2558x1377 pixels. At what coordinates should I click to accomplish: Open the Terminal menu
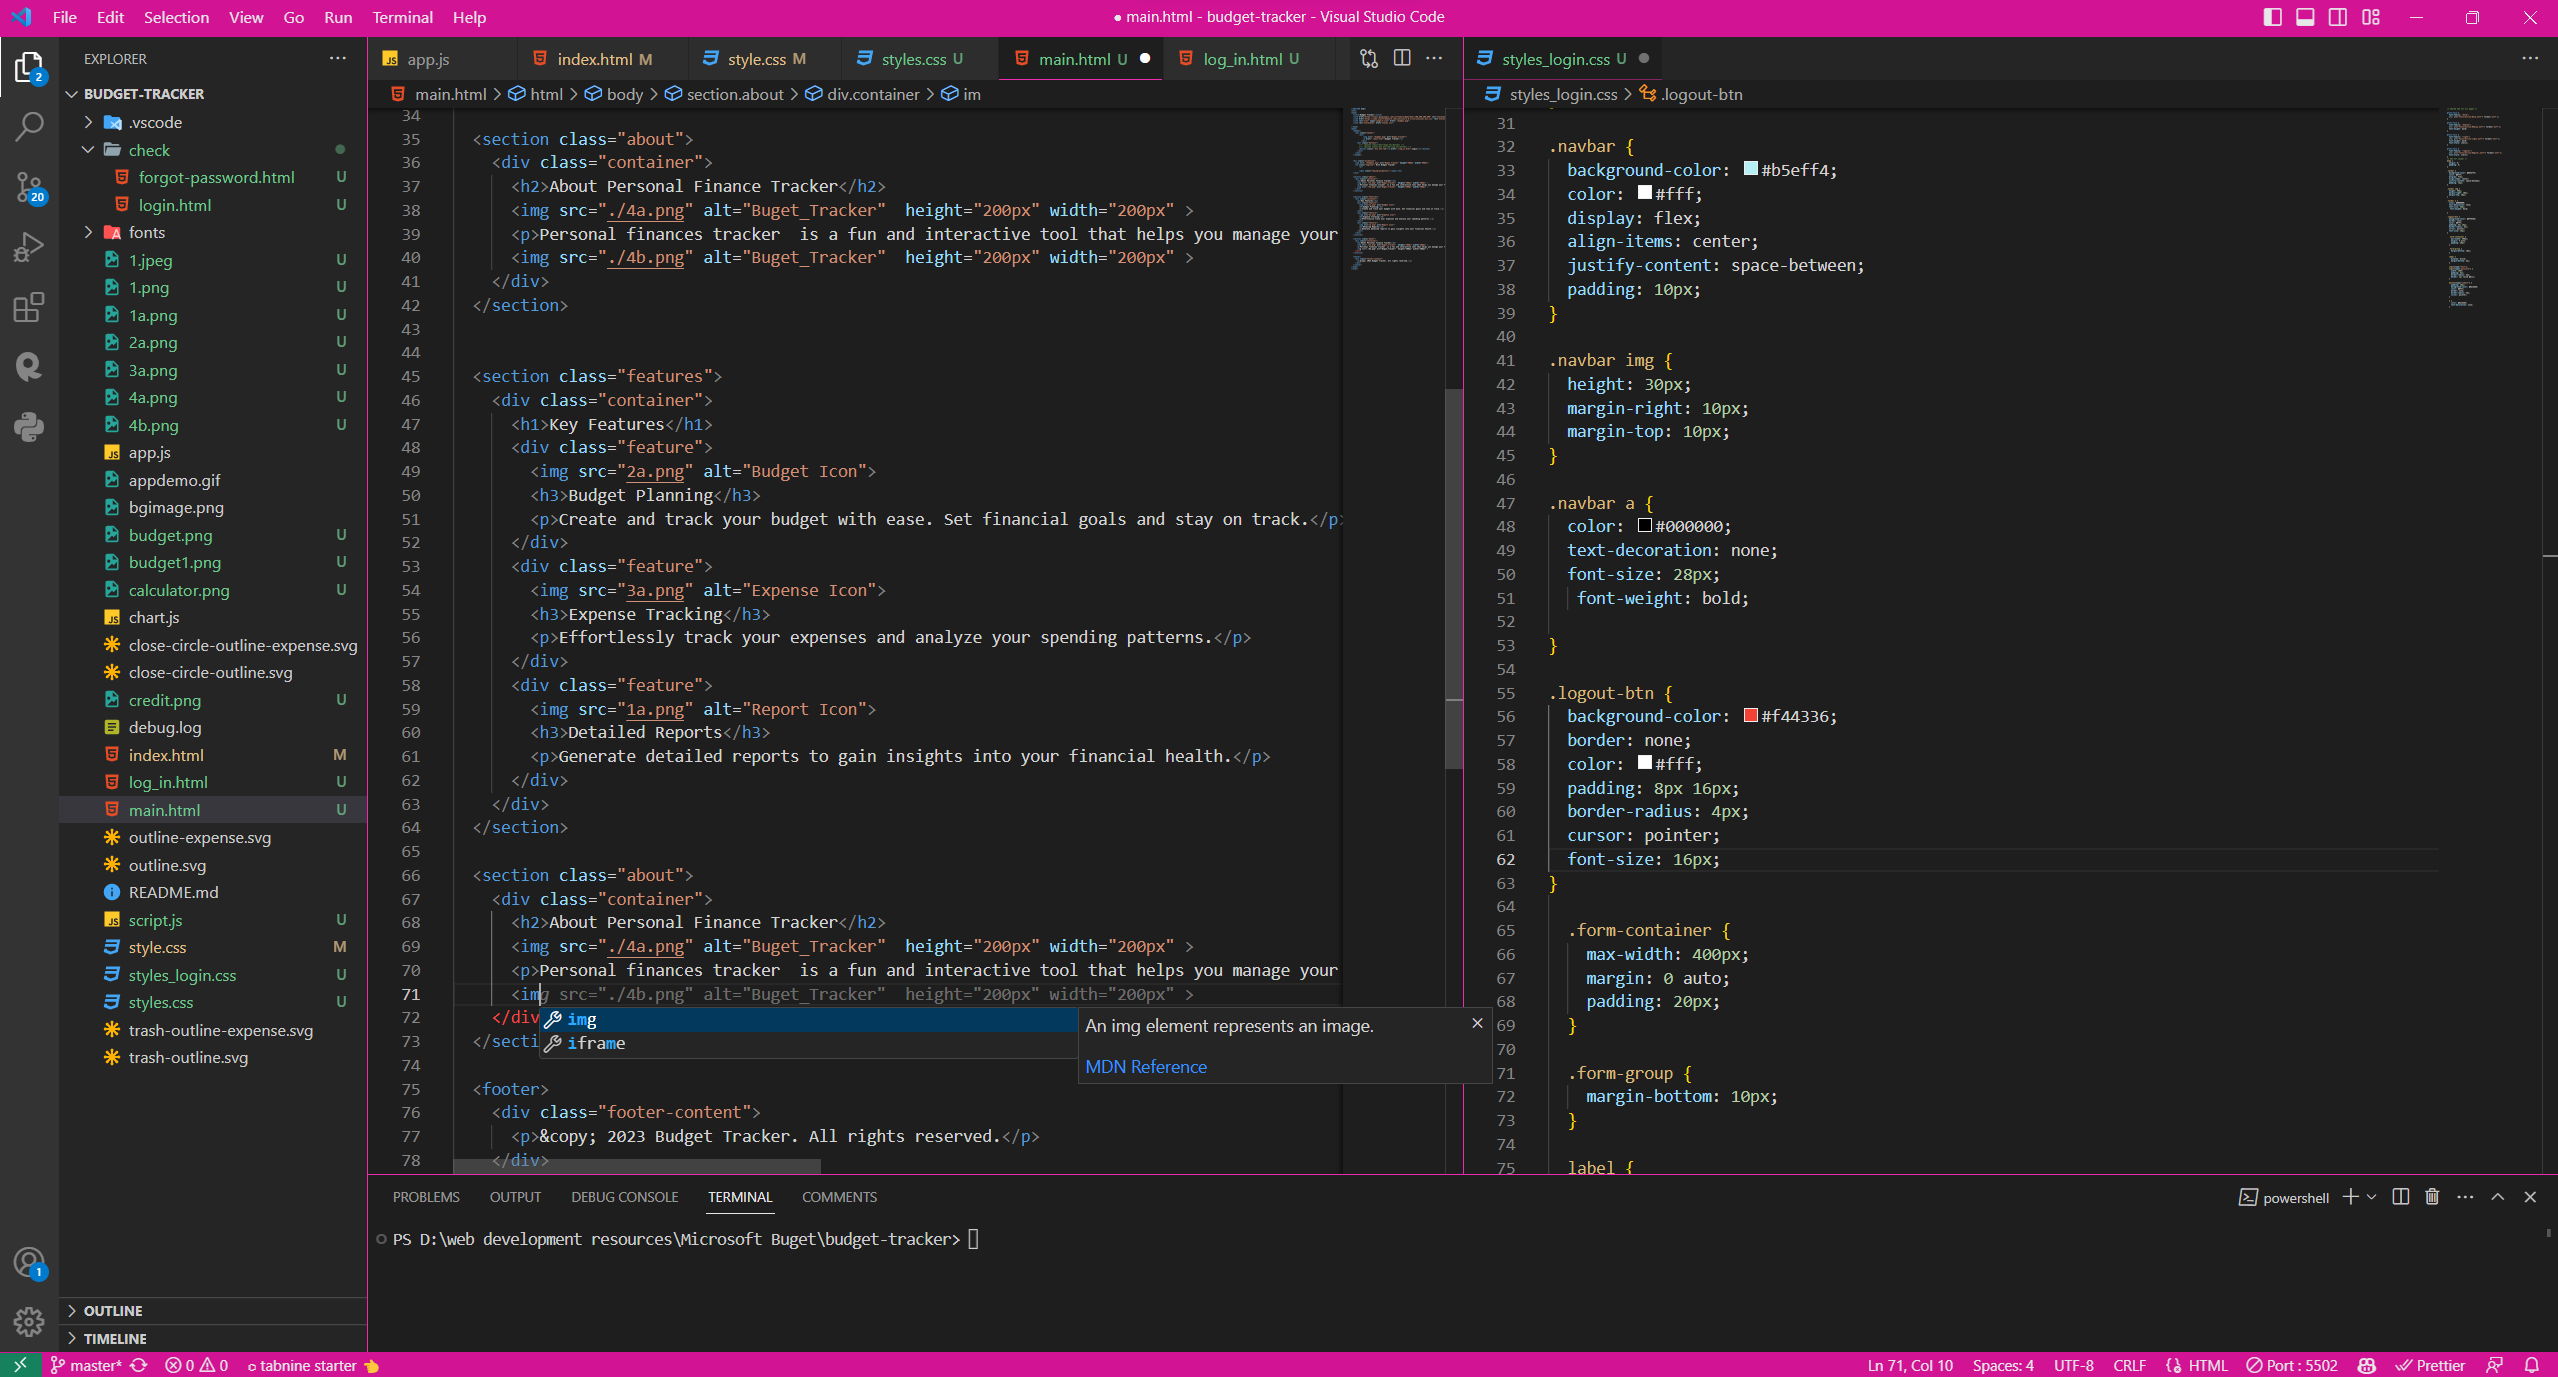click(402, 17)
